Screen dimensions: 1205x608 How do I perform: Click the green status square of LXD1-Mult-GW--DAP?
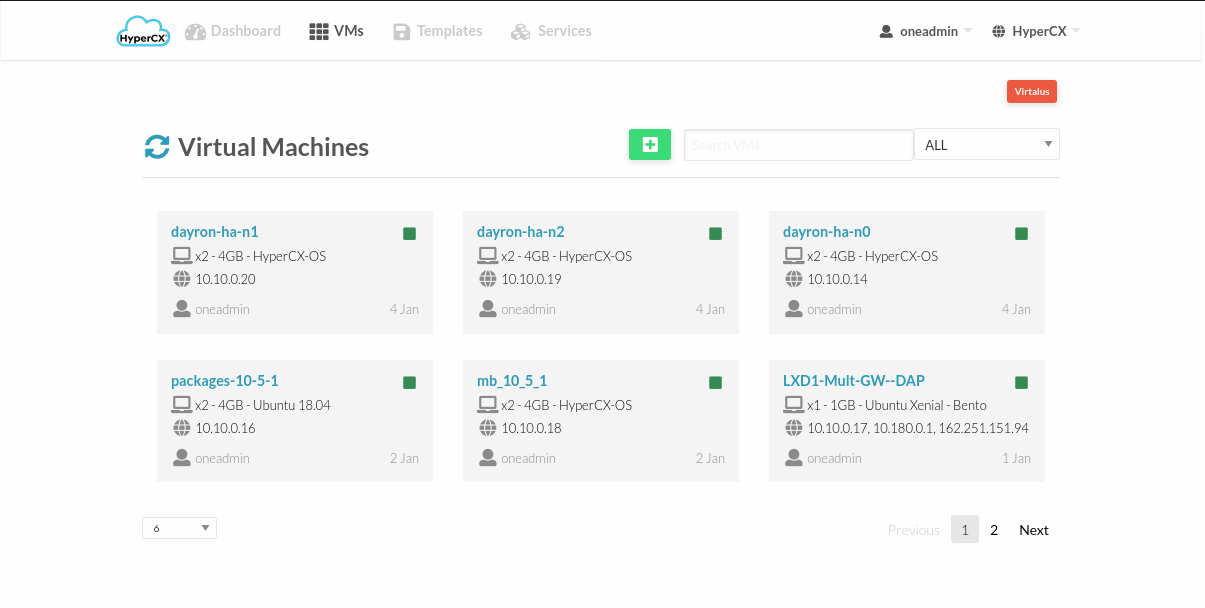pyautogui.click(x=1021, y=383)
